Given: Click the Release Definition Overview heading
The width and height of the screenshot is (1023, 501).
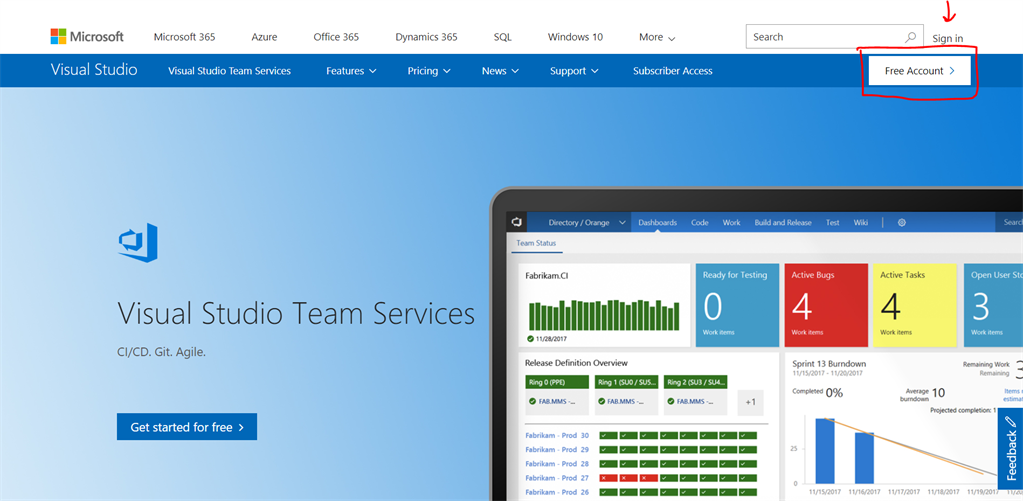Looking at the screenshot, I should click(x=576, y=363).
